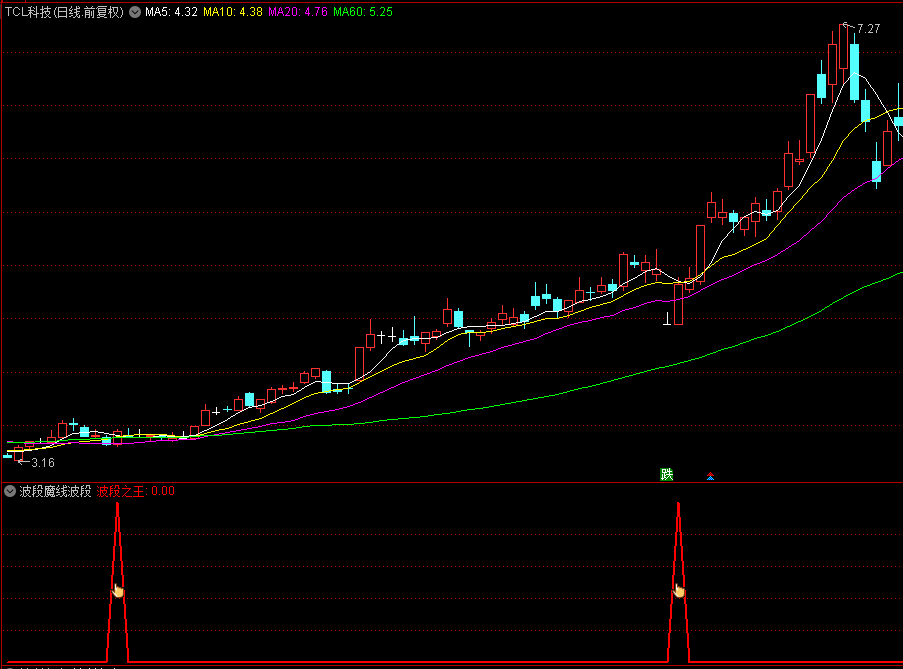Click the 波段之王: 0.00 value label
The height and width of the screenshot is (669, 903).
point(135,491)
